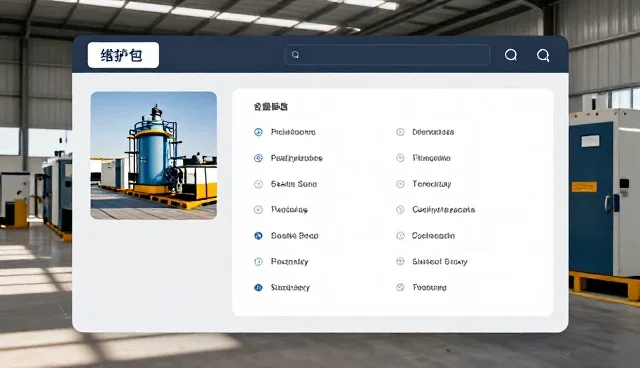The height and width of the screenshot is (368, 640).
Task: Focus the search input field in header
Action: 387,55
